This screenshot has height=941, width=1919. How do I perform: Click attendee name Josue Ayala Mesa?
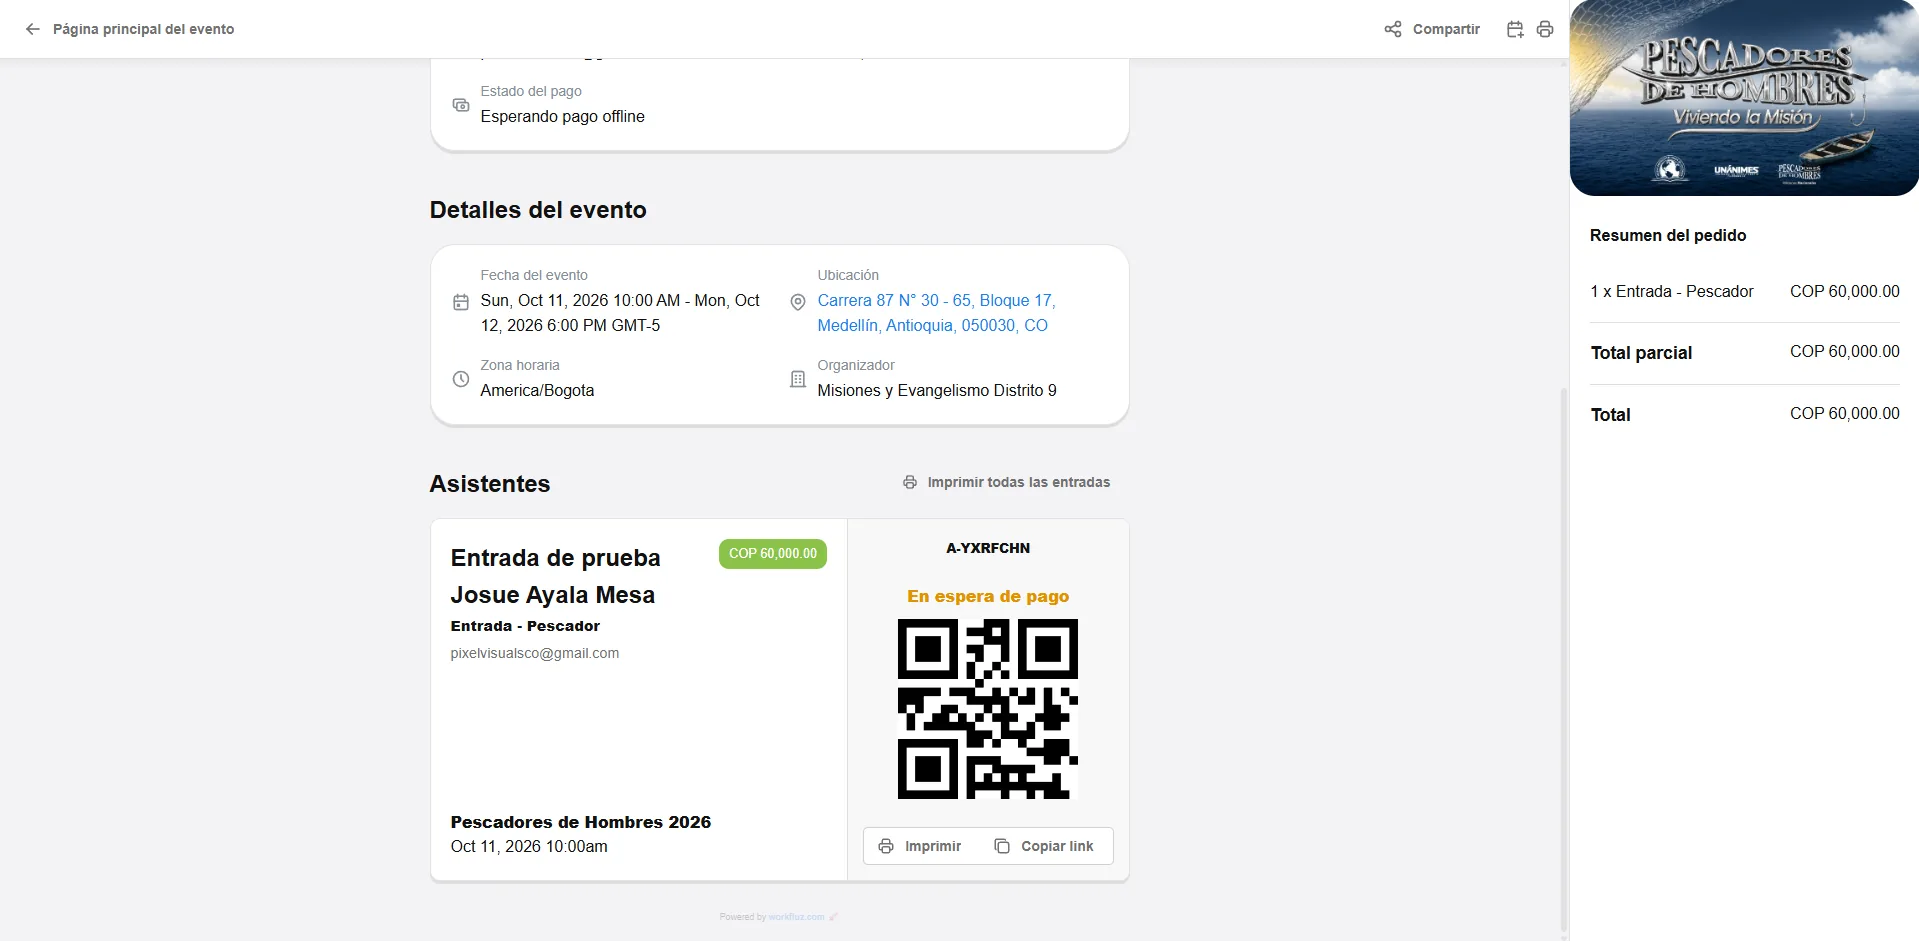click(x=553, y=595)
